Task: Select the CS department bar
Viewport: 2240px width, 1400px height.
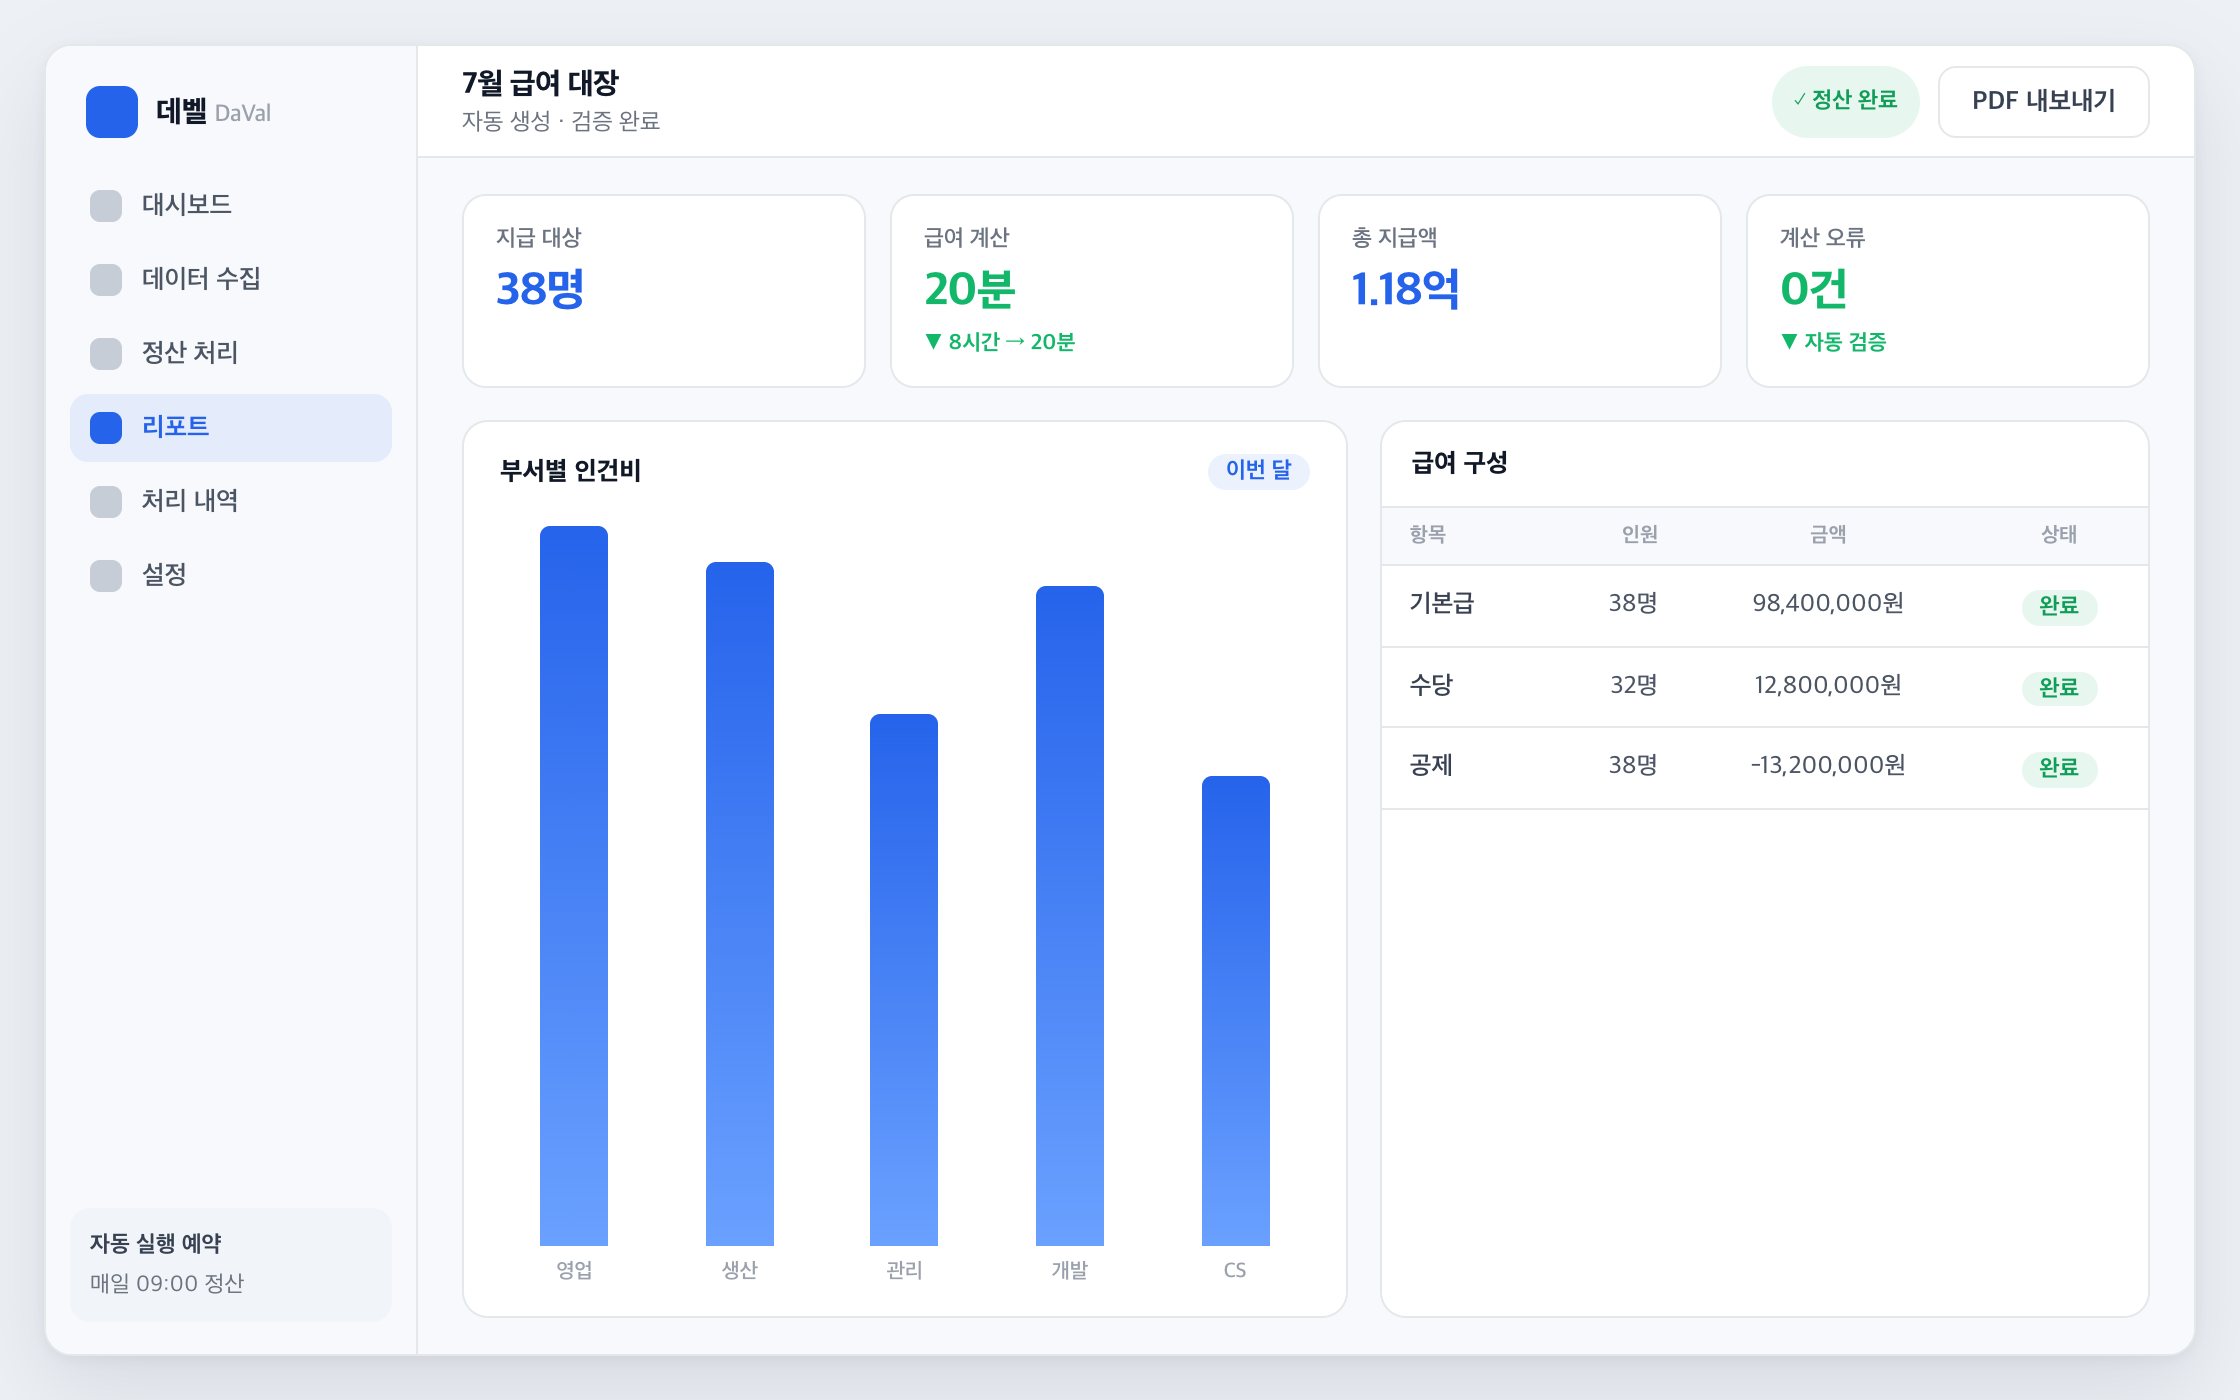Action: (x=1236, y=1010)
